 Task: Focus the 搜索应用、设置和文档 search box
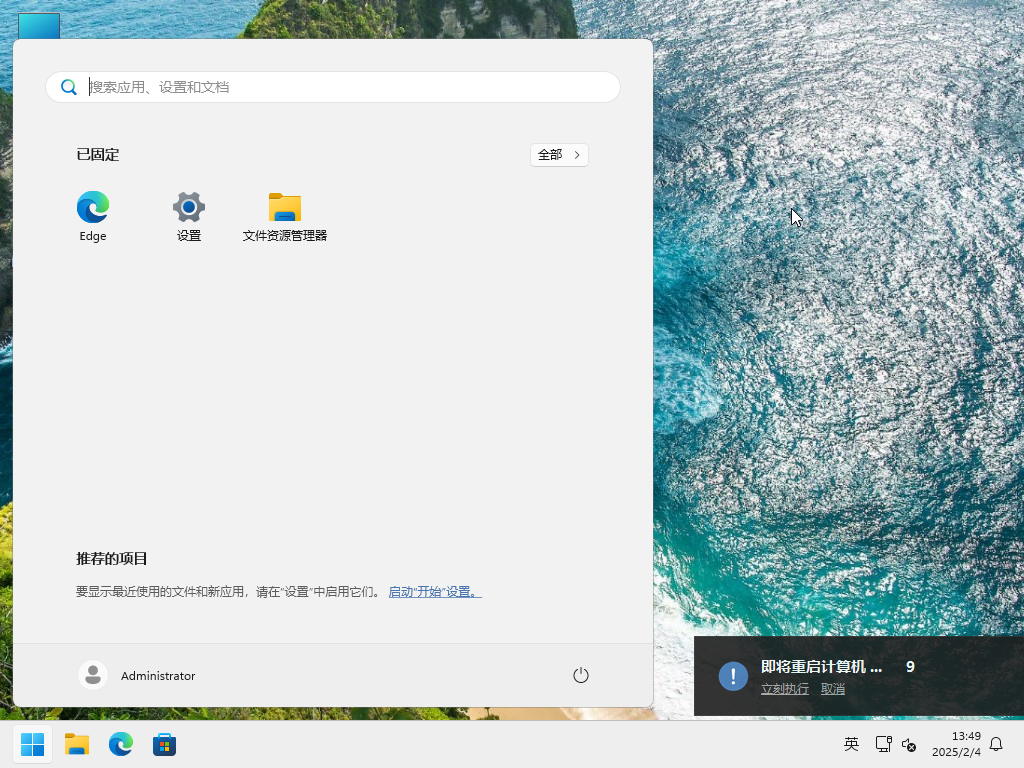point(340,87)
